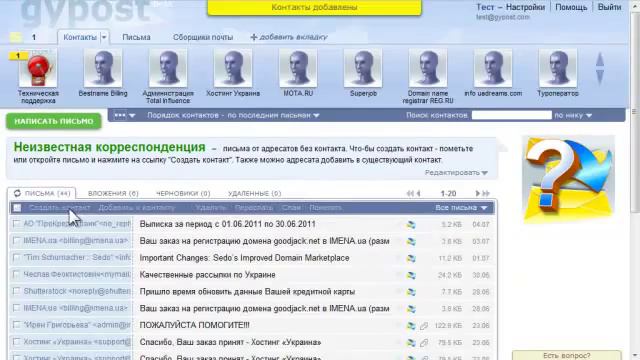Open the Администрация Total Influence contact avatar
This screenshot has width=640, height=360.
click(x=168, y=69)
